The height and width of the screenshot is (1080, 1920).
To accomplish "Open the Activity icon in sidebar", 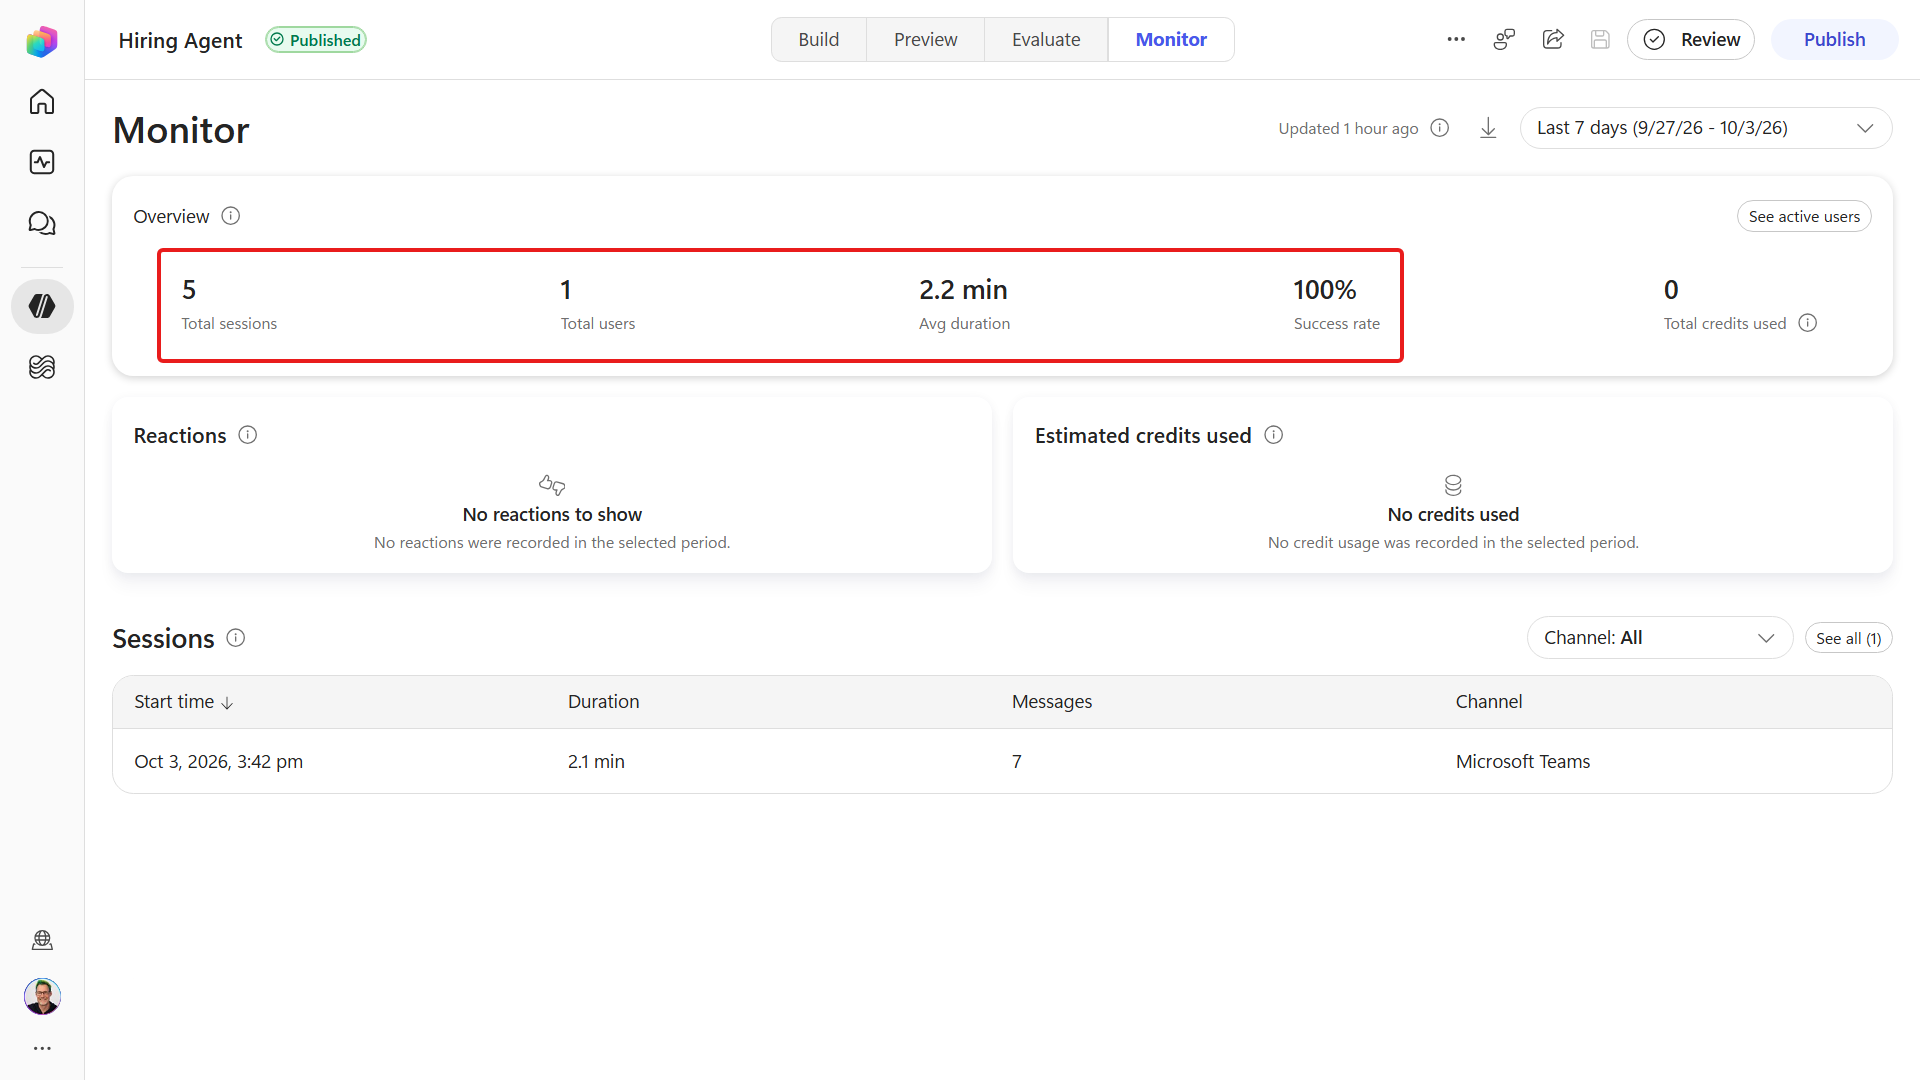I will point(42,162).
